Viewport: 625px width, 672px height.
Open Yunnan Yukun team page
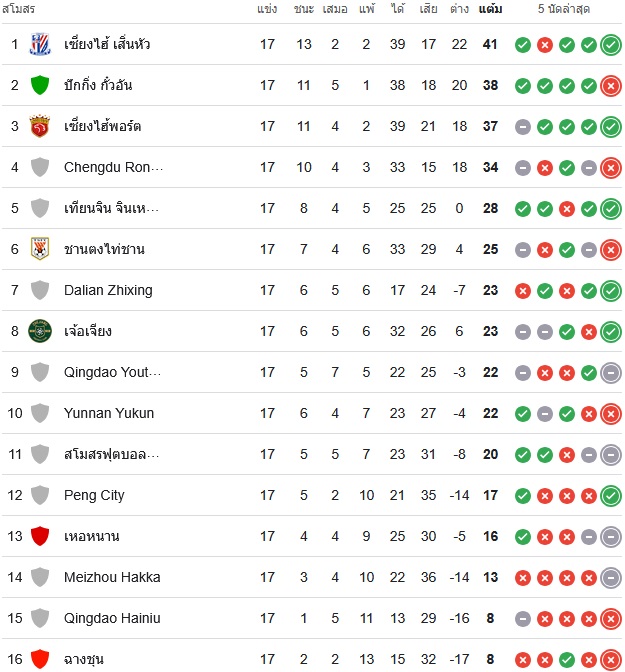click(x=109, y=413)
